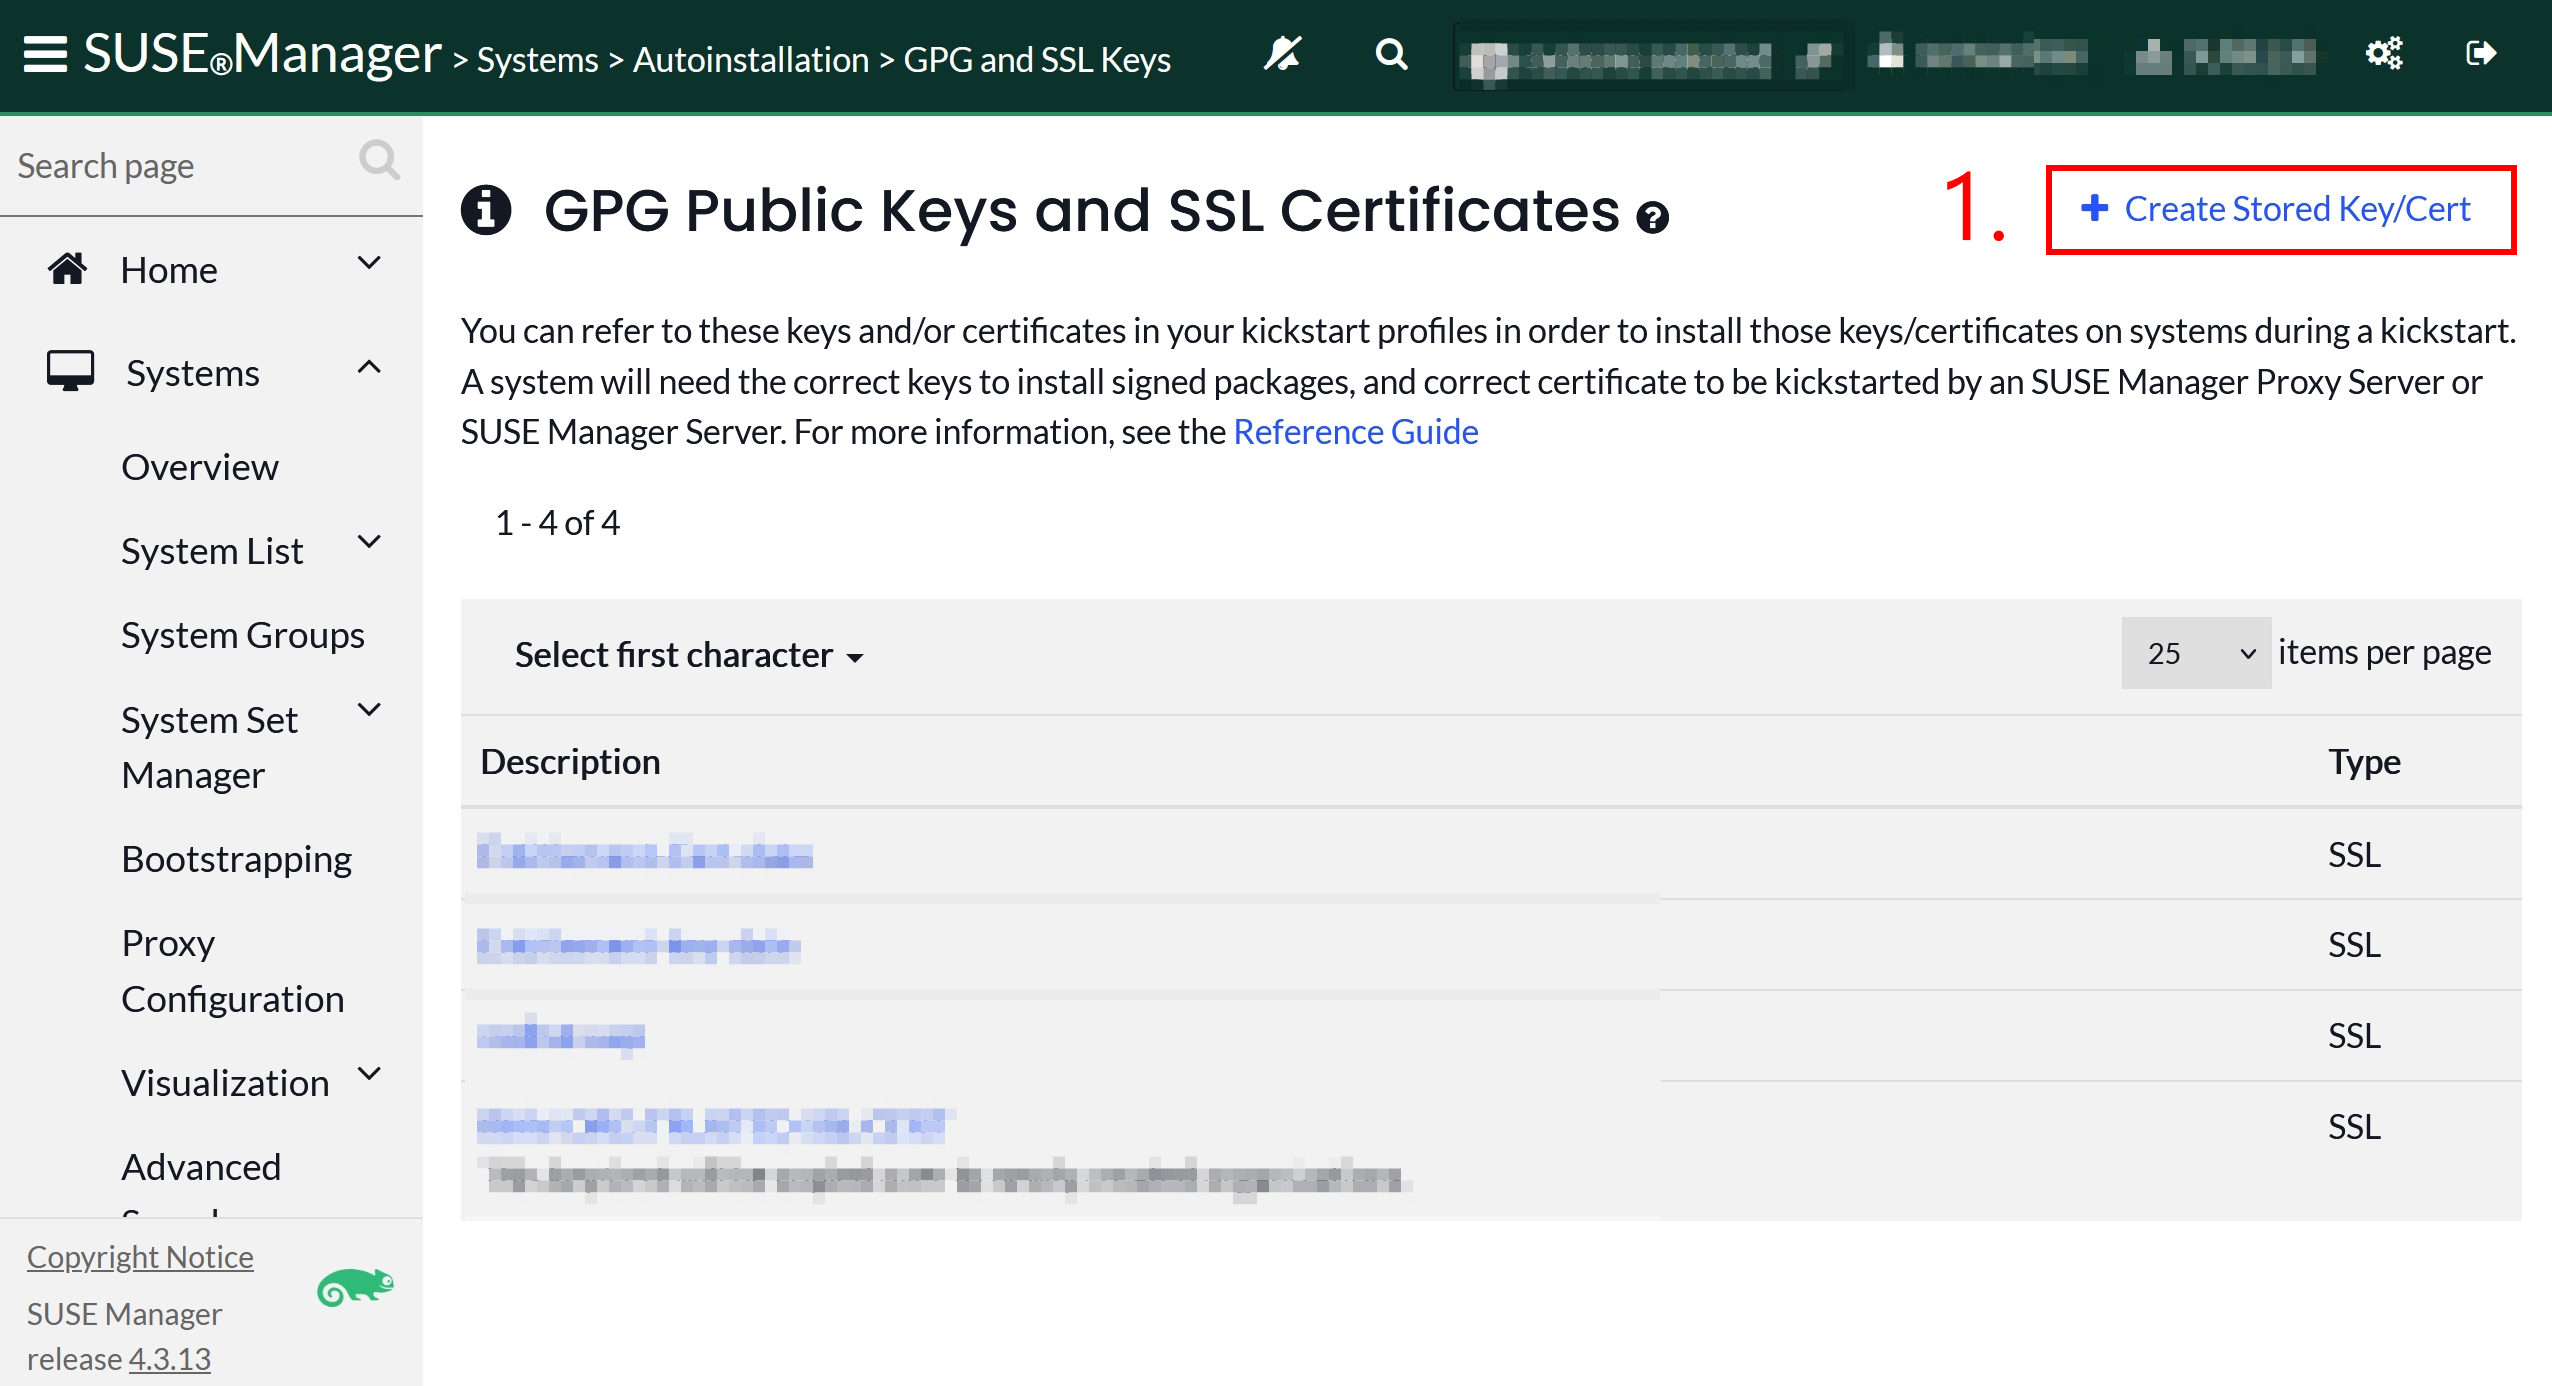Screen dimensions: 2552x1386
Task: Open the Select first character dropdown
Action: point(689,655)
